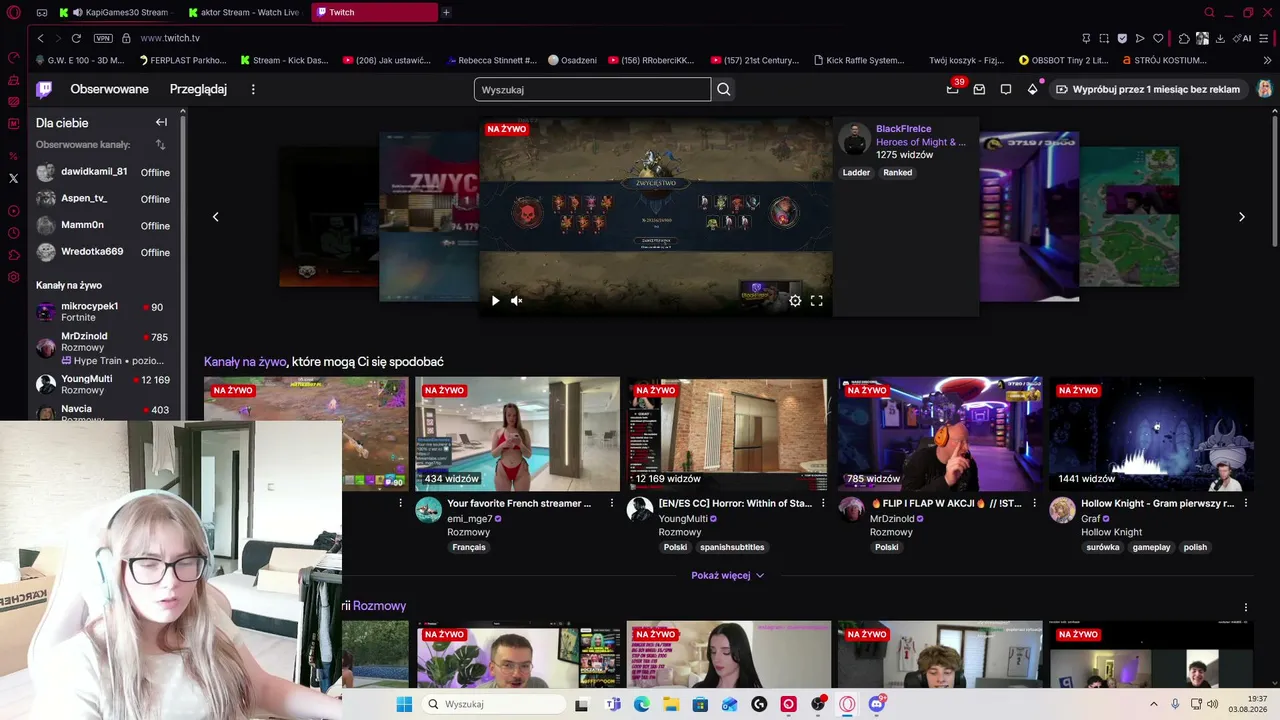Open Hollow Knight stream thumbnail by Graf
1280x720 pixels.
(x=1151, y=434)
